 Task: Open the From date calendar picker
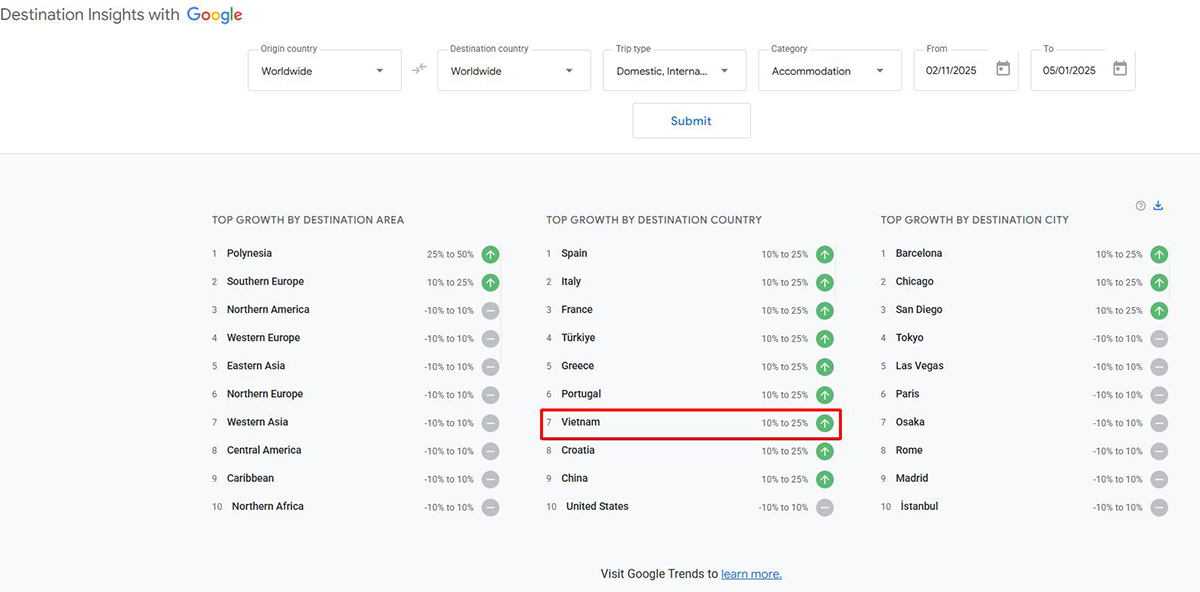(1003, 69)
